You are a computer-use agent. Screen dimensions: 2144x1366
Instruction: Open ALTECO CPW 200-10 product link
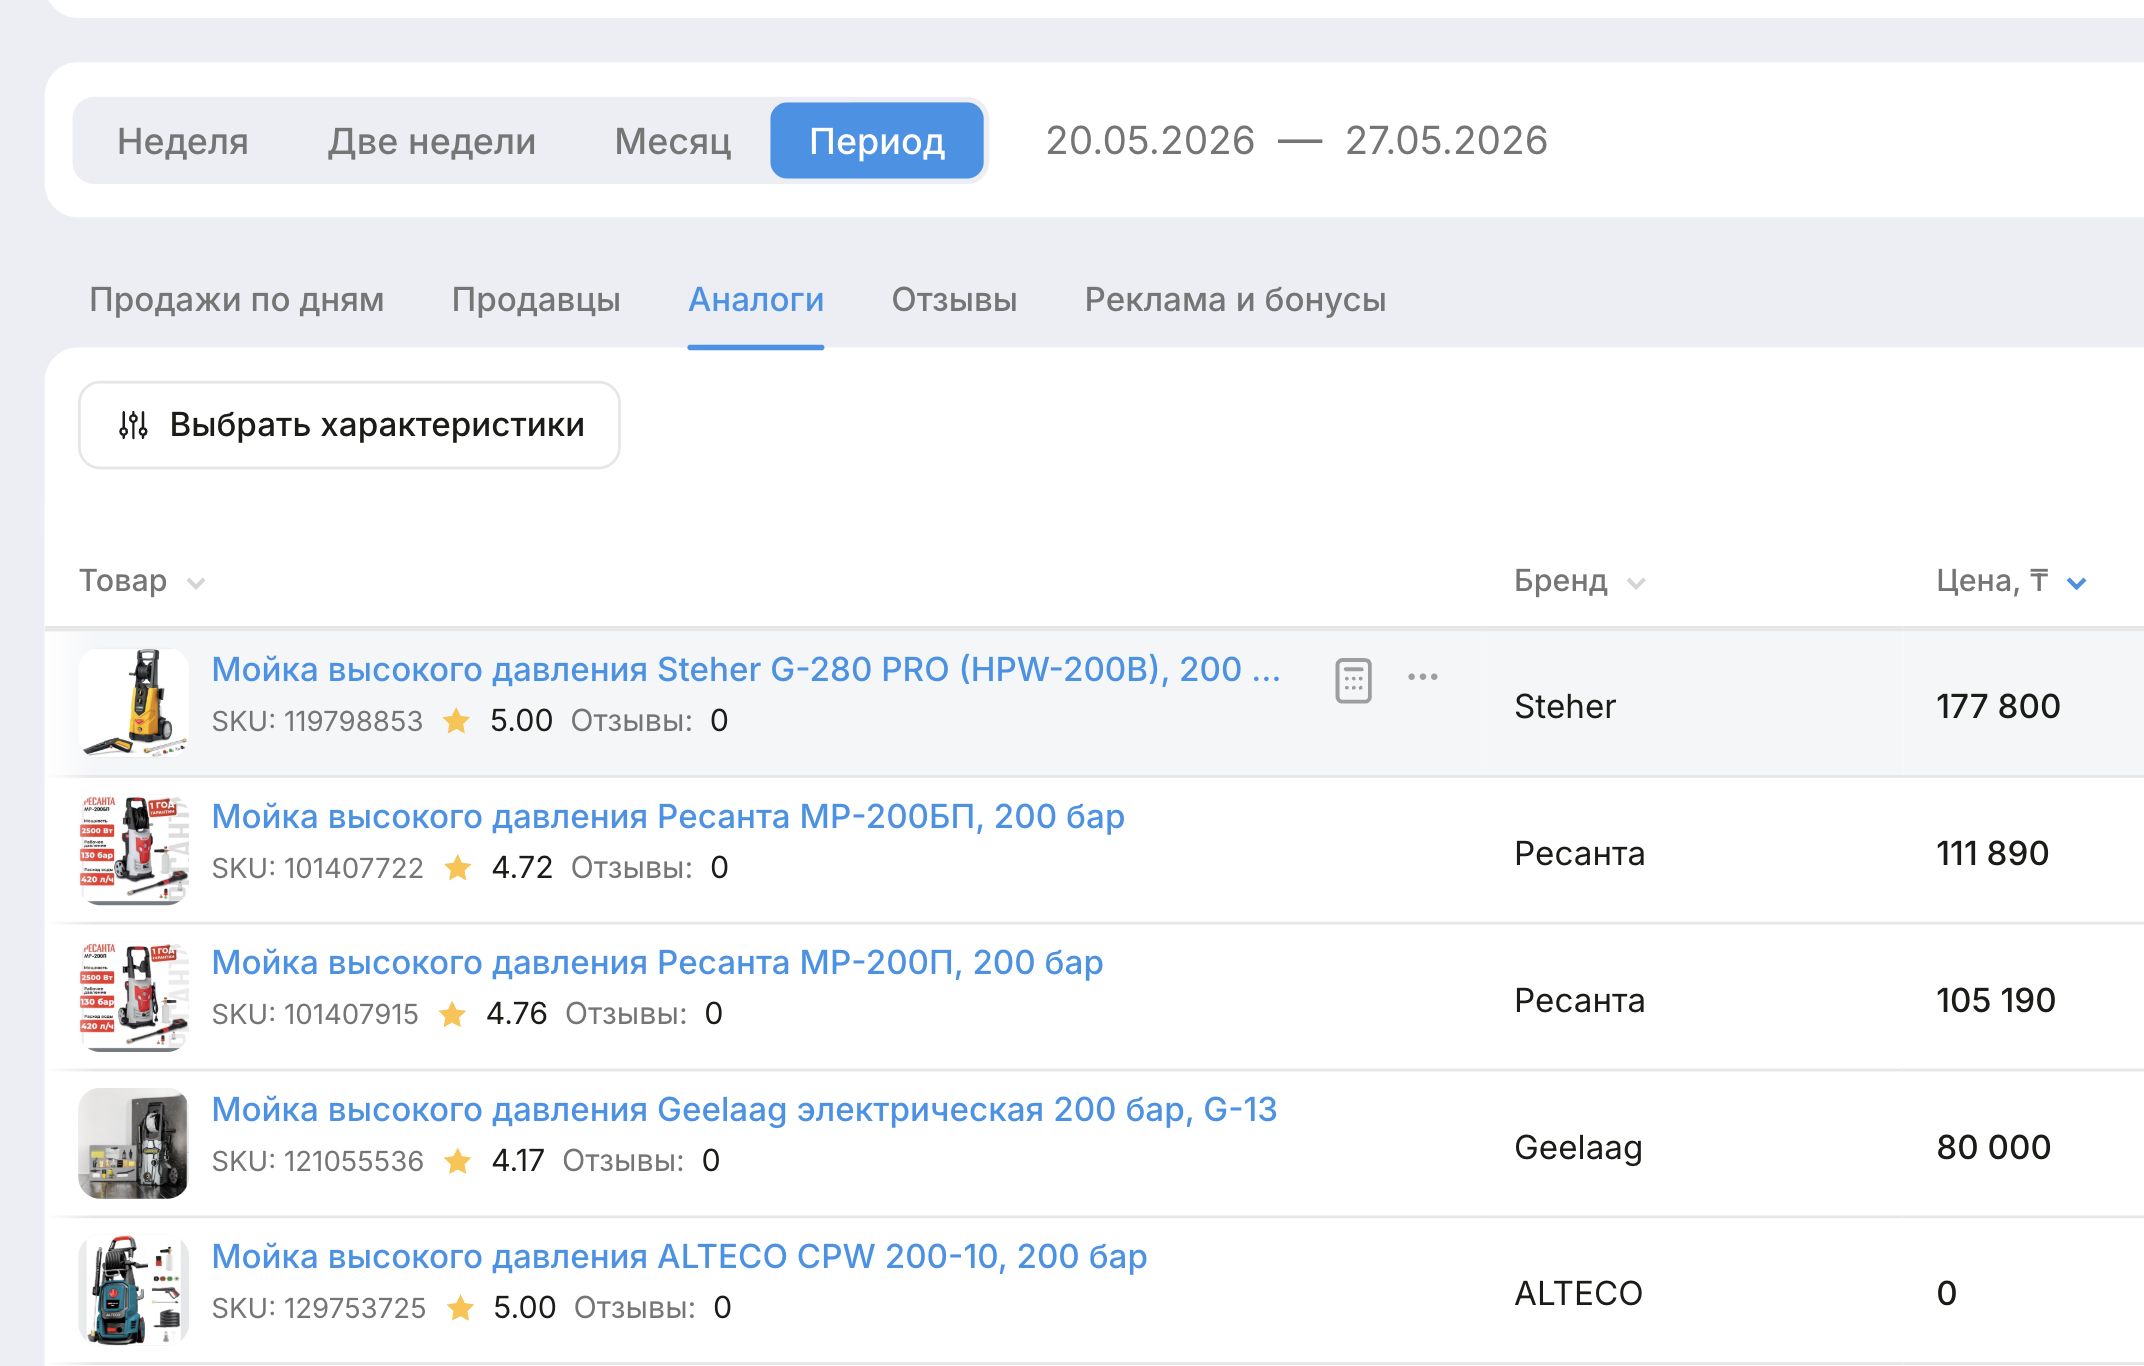pyautogui.click(x=679, y=1256)
